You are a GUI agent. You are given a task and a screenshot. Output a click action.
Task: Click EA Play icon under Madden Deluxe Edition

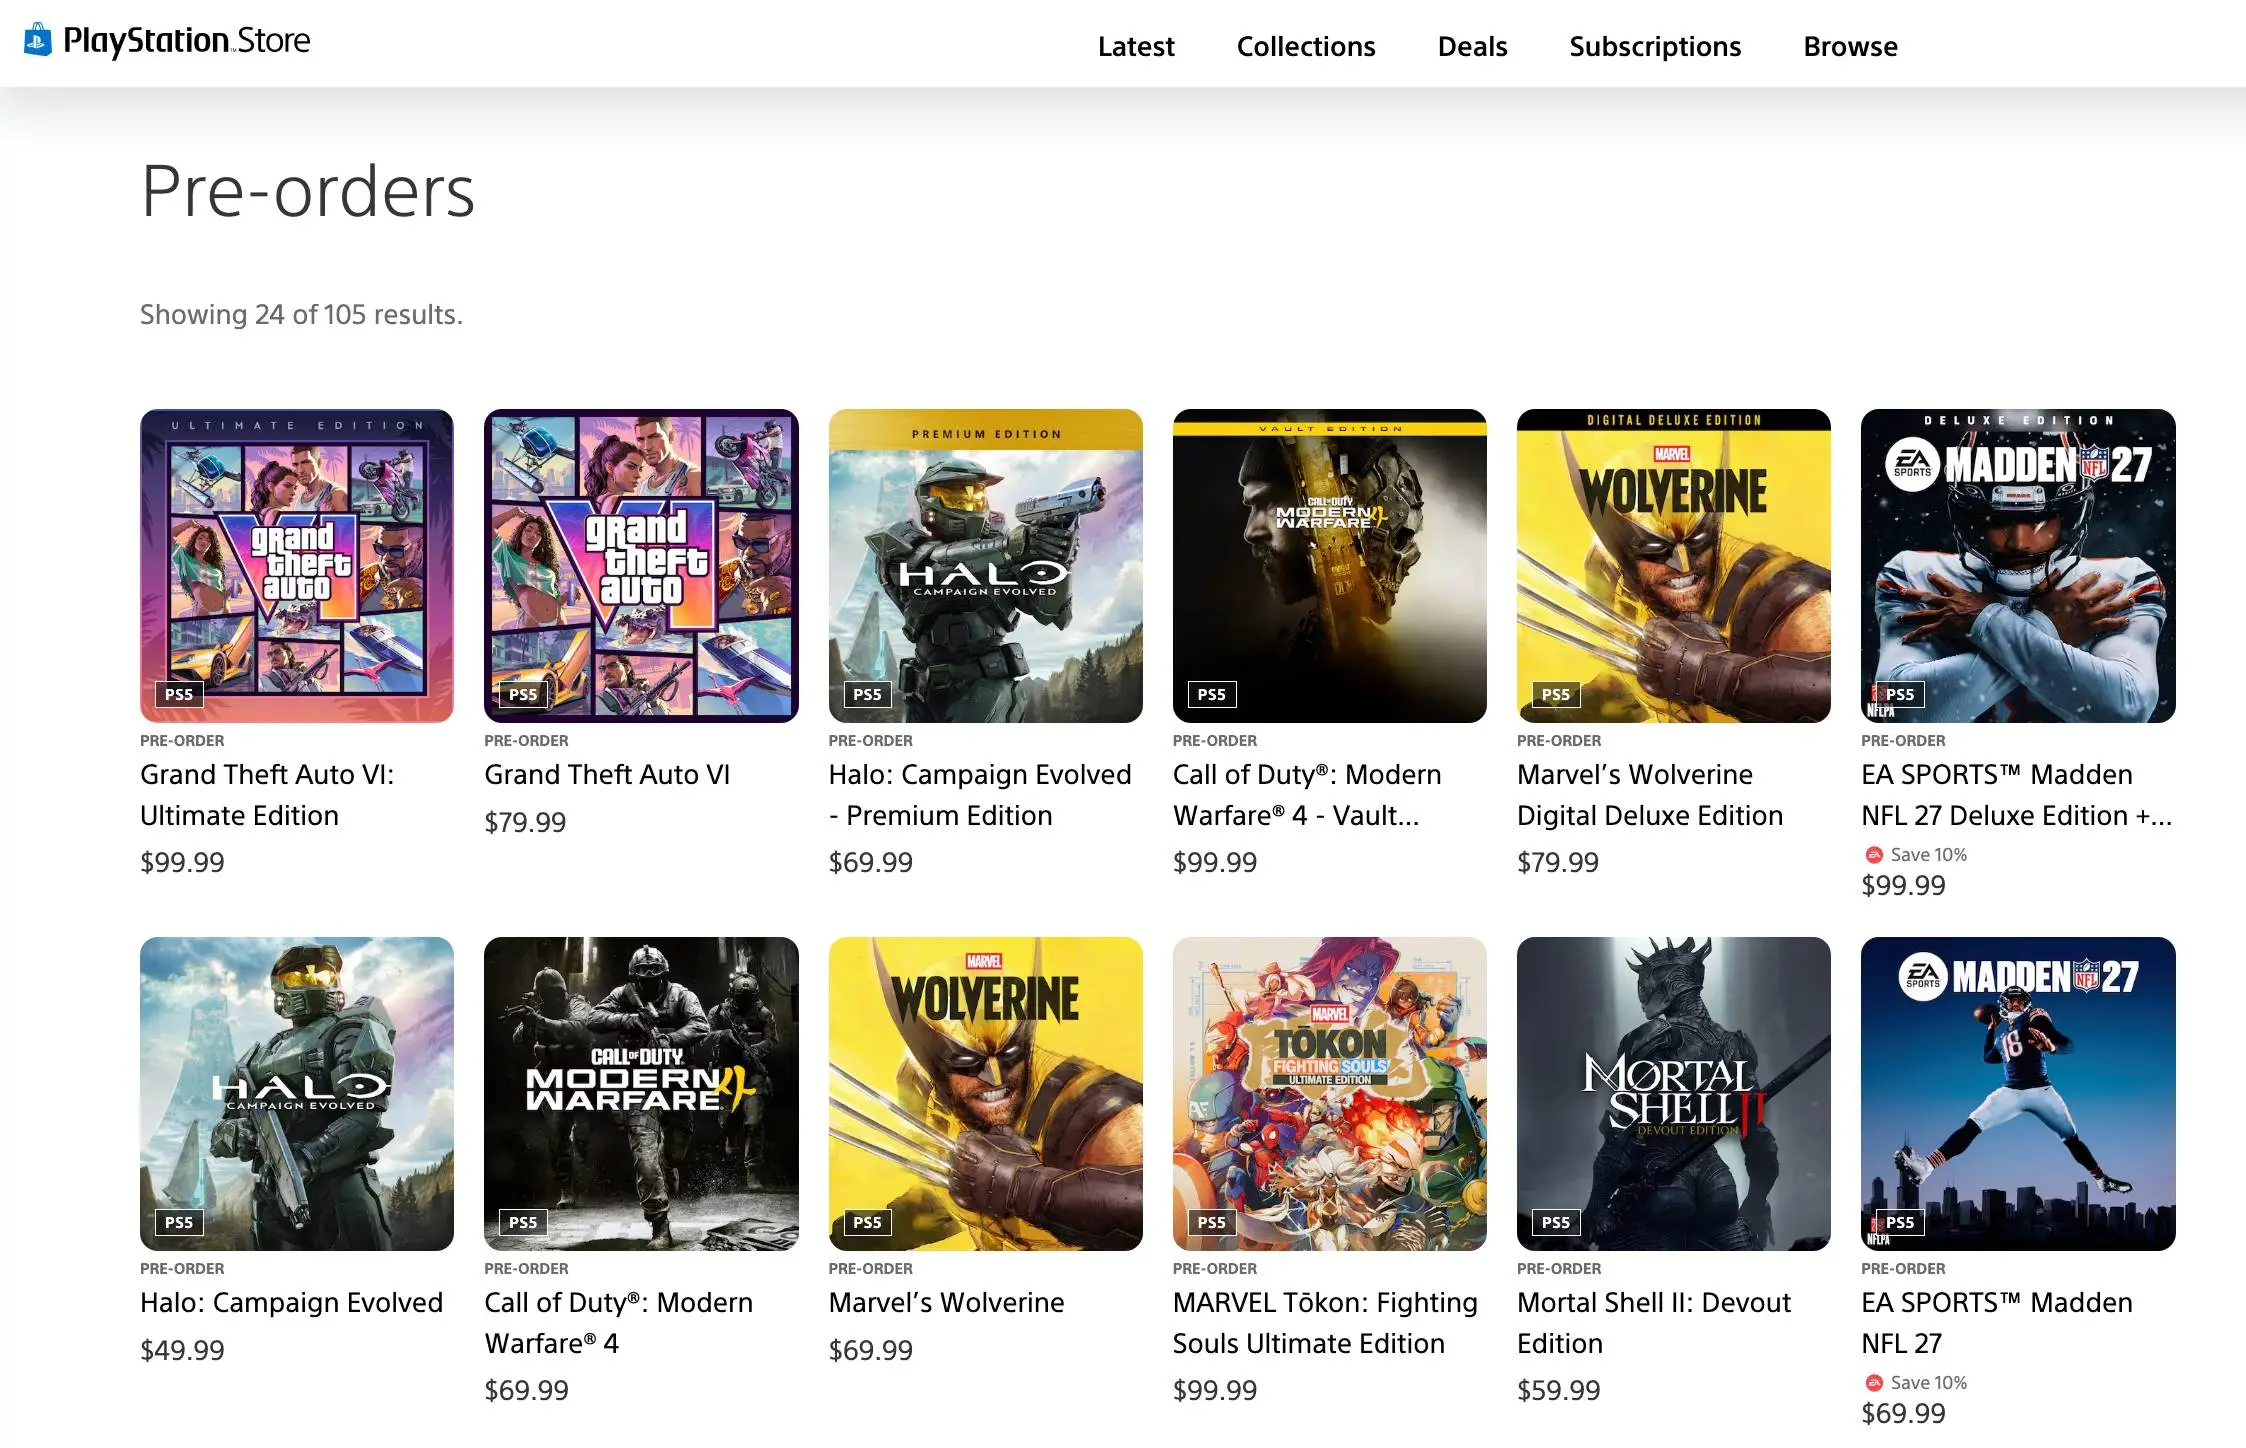point(1874,855)
